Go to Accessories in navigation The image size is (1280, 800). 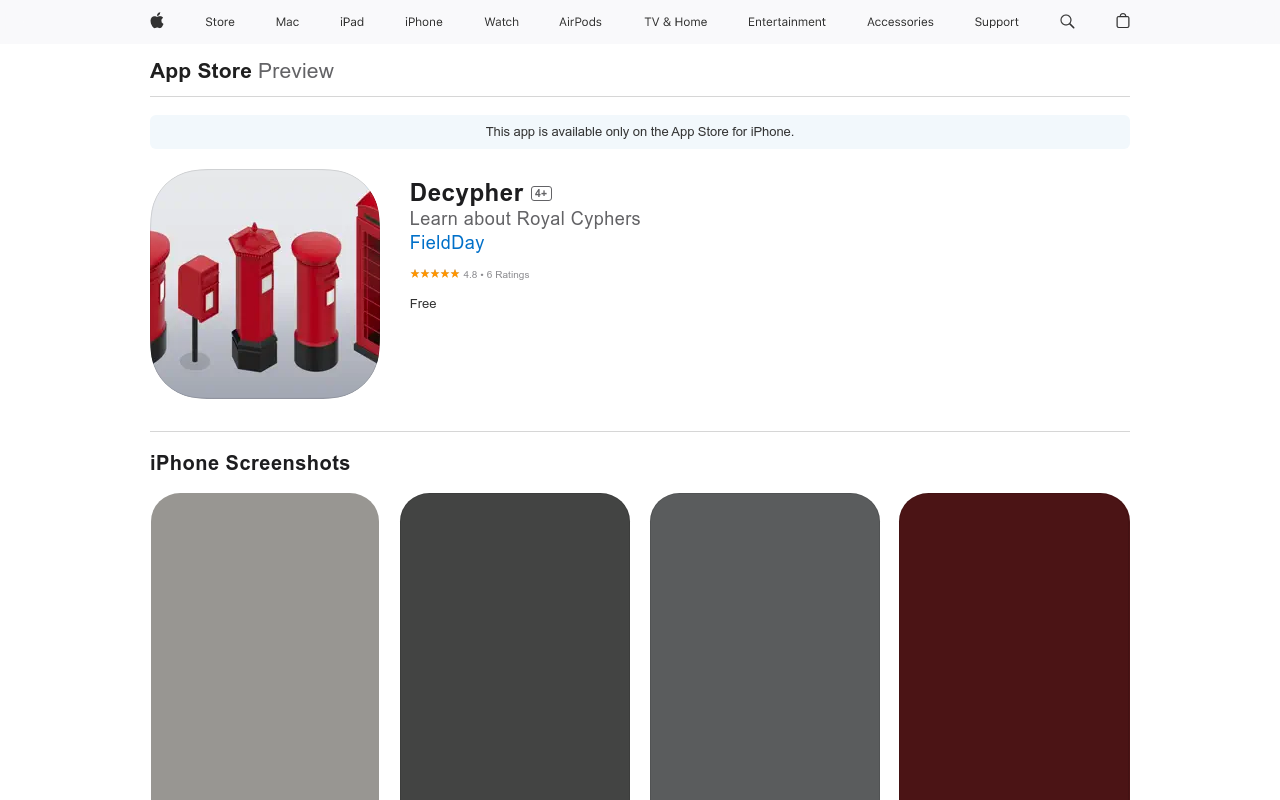coord(900,22)
